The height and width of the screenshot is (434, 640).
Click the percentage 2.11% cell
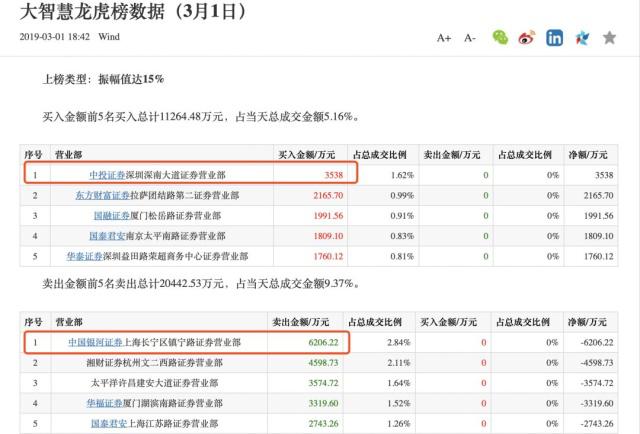point(399,363)
